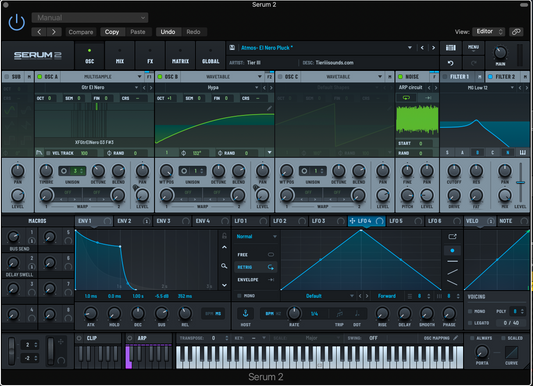Click the envelope zoom magnifier icon

coord(224,266)
